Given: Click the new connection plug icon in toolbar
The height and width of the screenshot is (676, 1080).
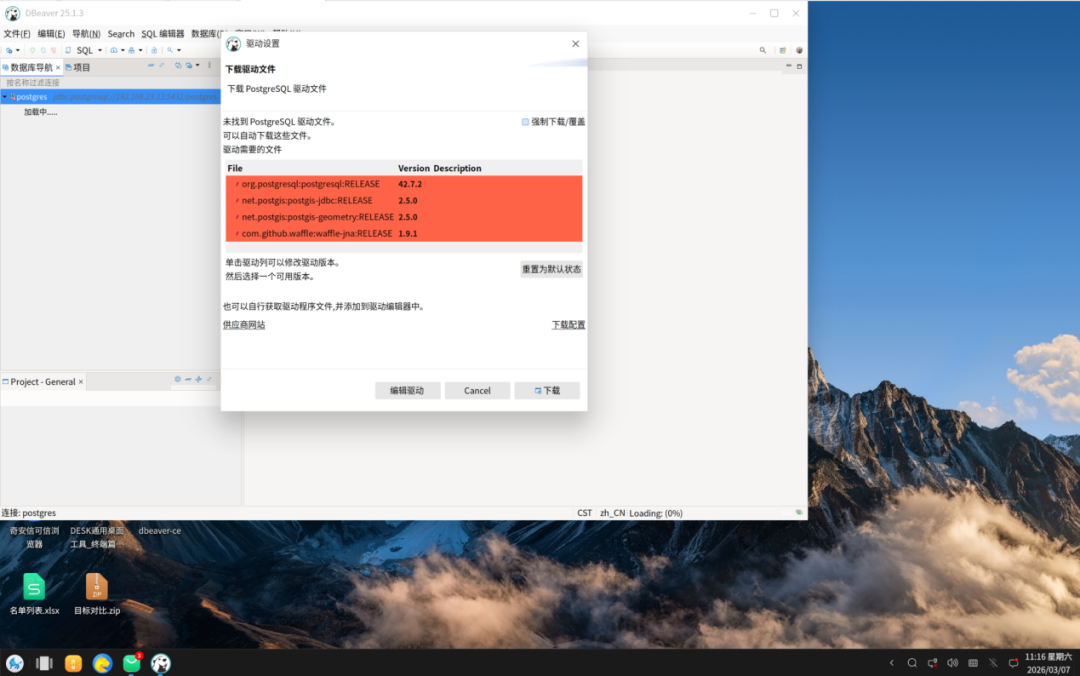Looking at the screenshot, I should (x=9, y=50).
